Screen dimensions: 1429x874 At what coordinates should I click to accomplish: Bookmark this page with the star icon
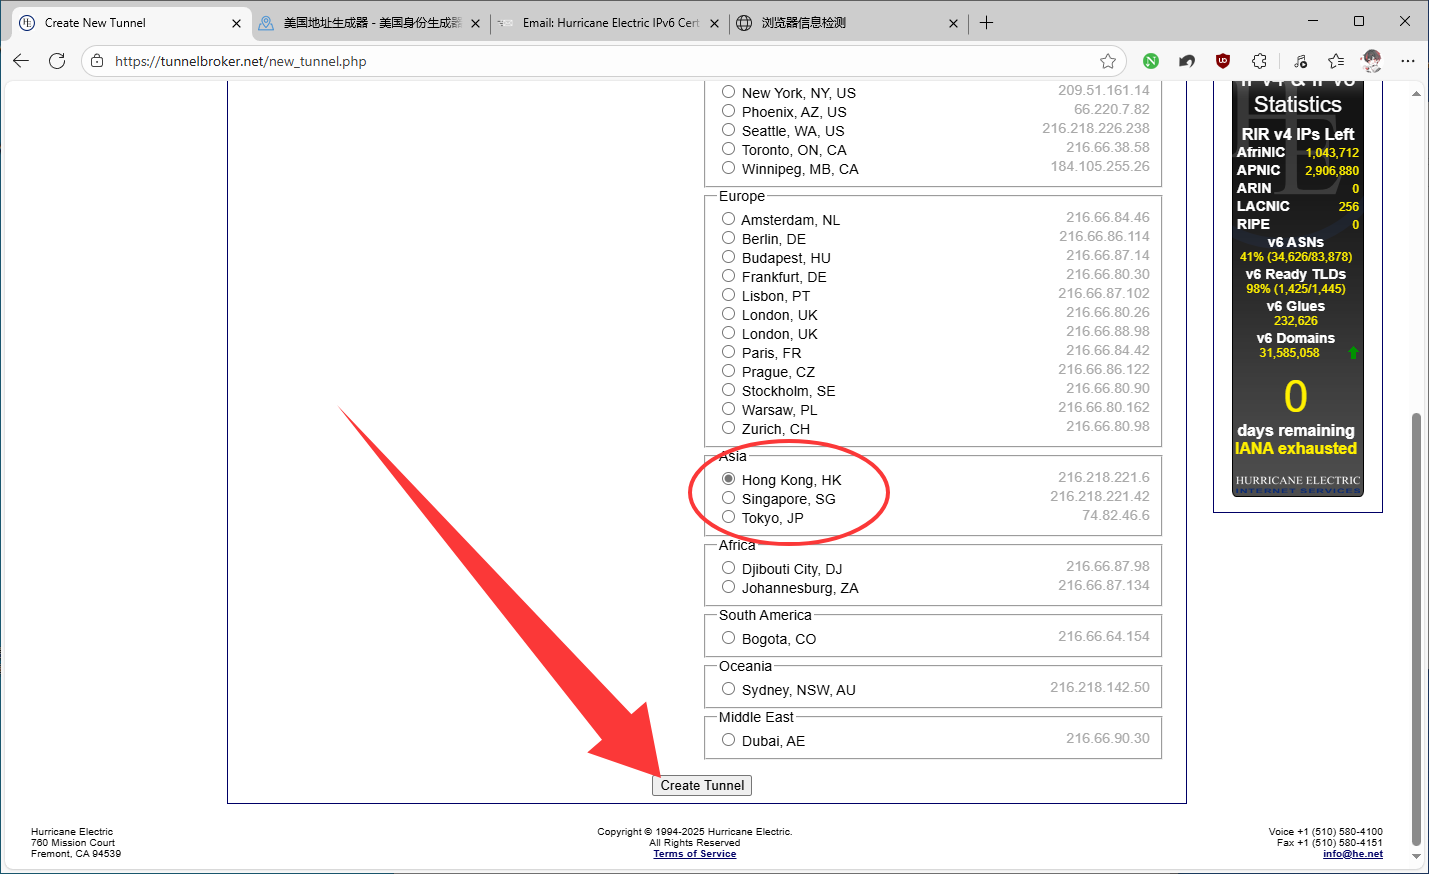point(1108,61)
